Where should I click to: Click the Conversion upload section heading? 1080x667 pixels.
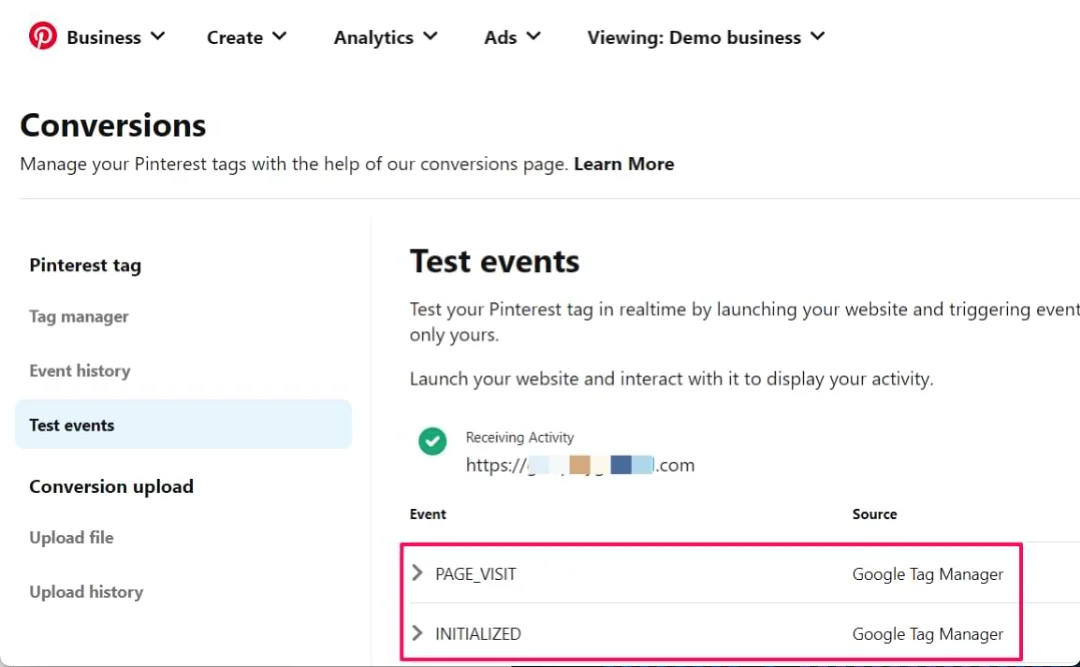click(x=112, y=486)
